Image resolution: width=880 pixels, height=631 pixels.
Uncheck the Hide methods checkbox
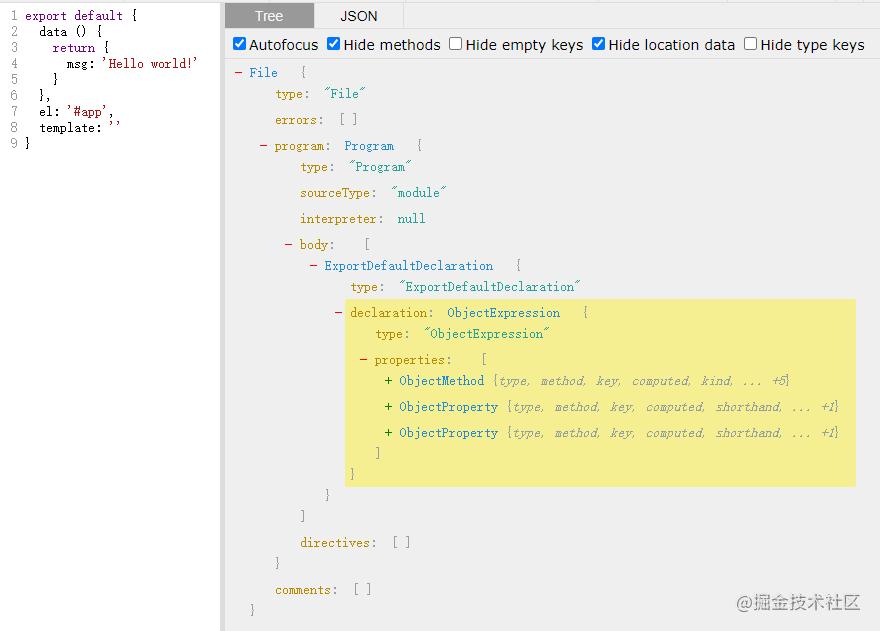click(333, 44)
